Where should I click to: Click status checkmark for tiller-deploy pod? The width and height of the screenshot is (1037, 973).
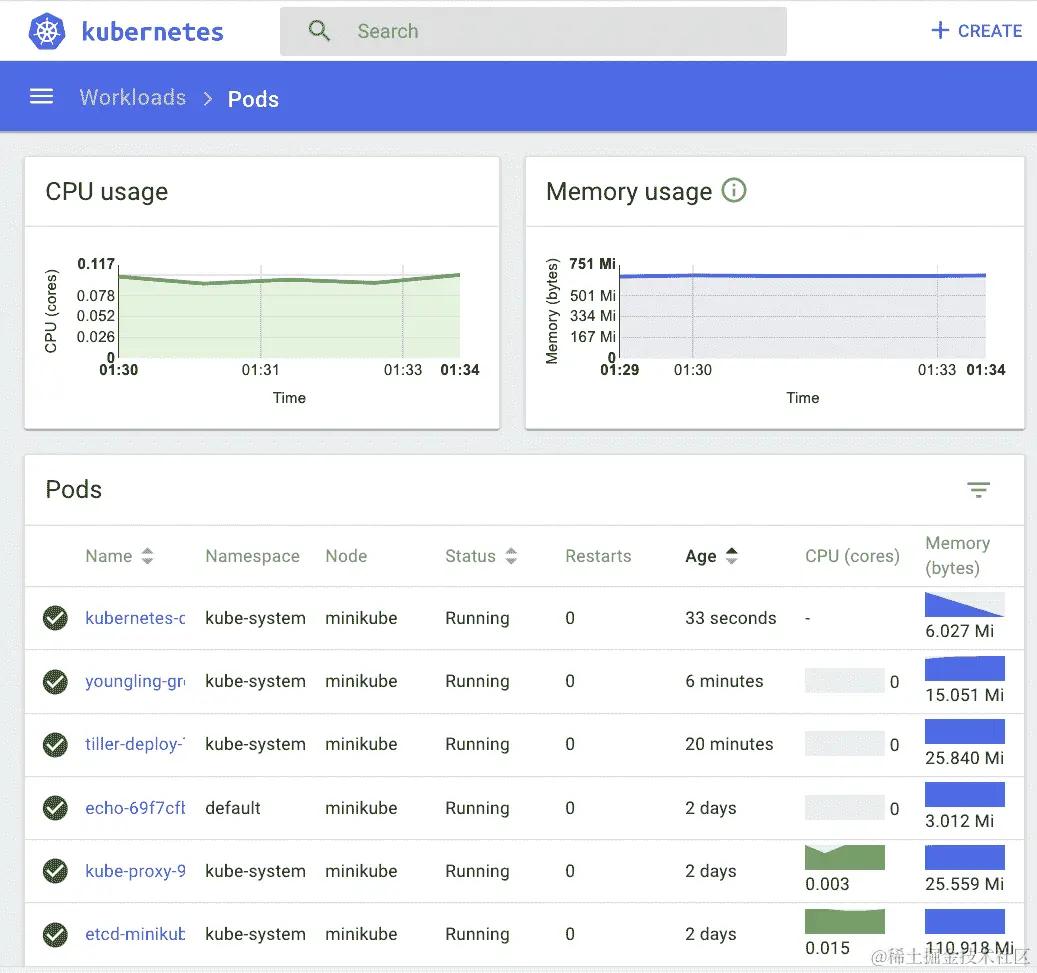55,744
